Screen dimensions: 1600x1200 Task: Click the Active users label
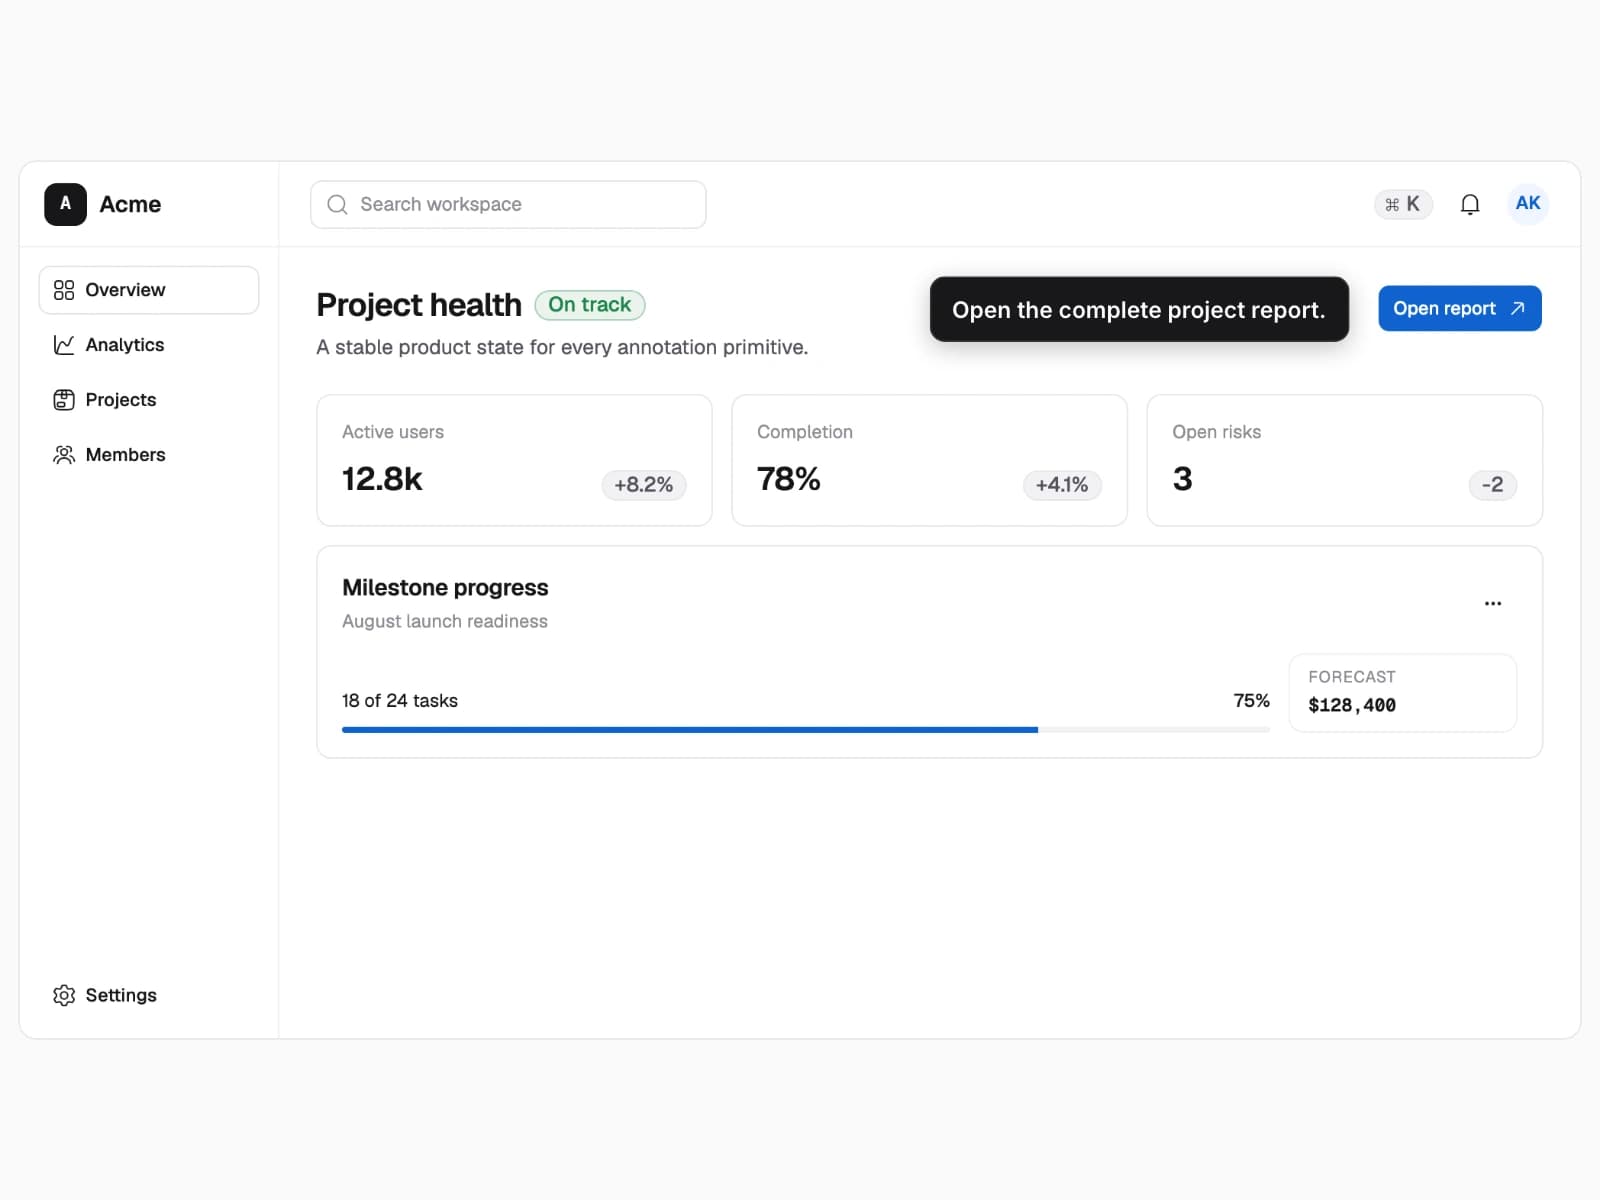[x=393, y=432]
